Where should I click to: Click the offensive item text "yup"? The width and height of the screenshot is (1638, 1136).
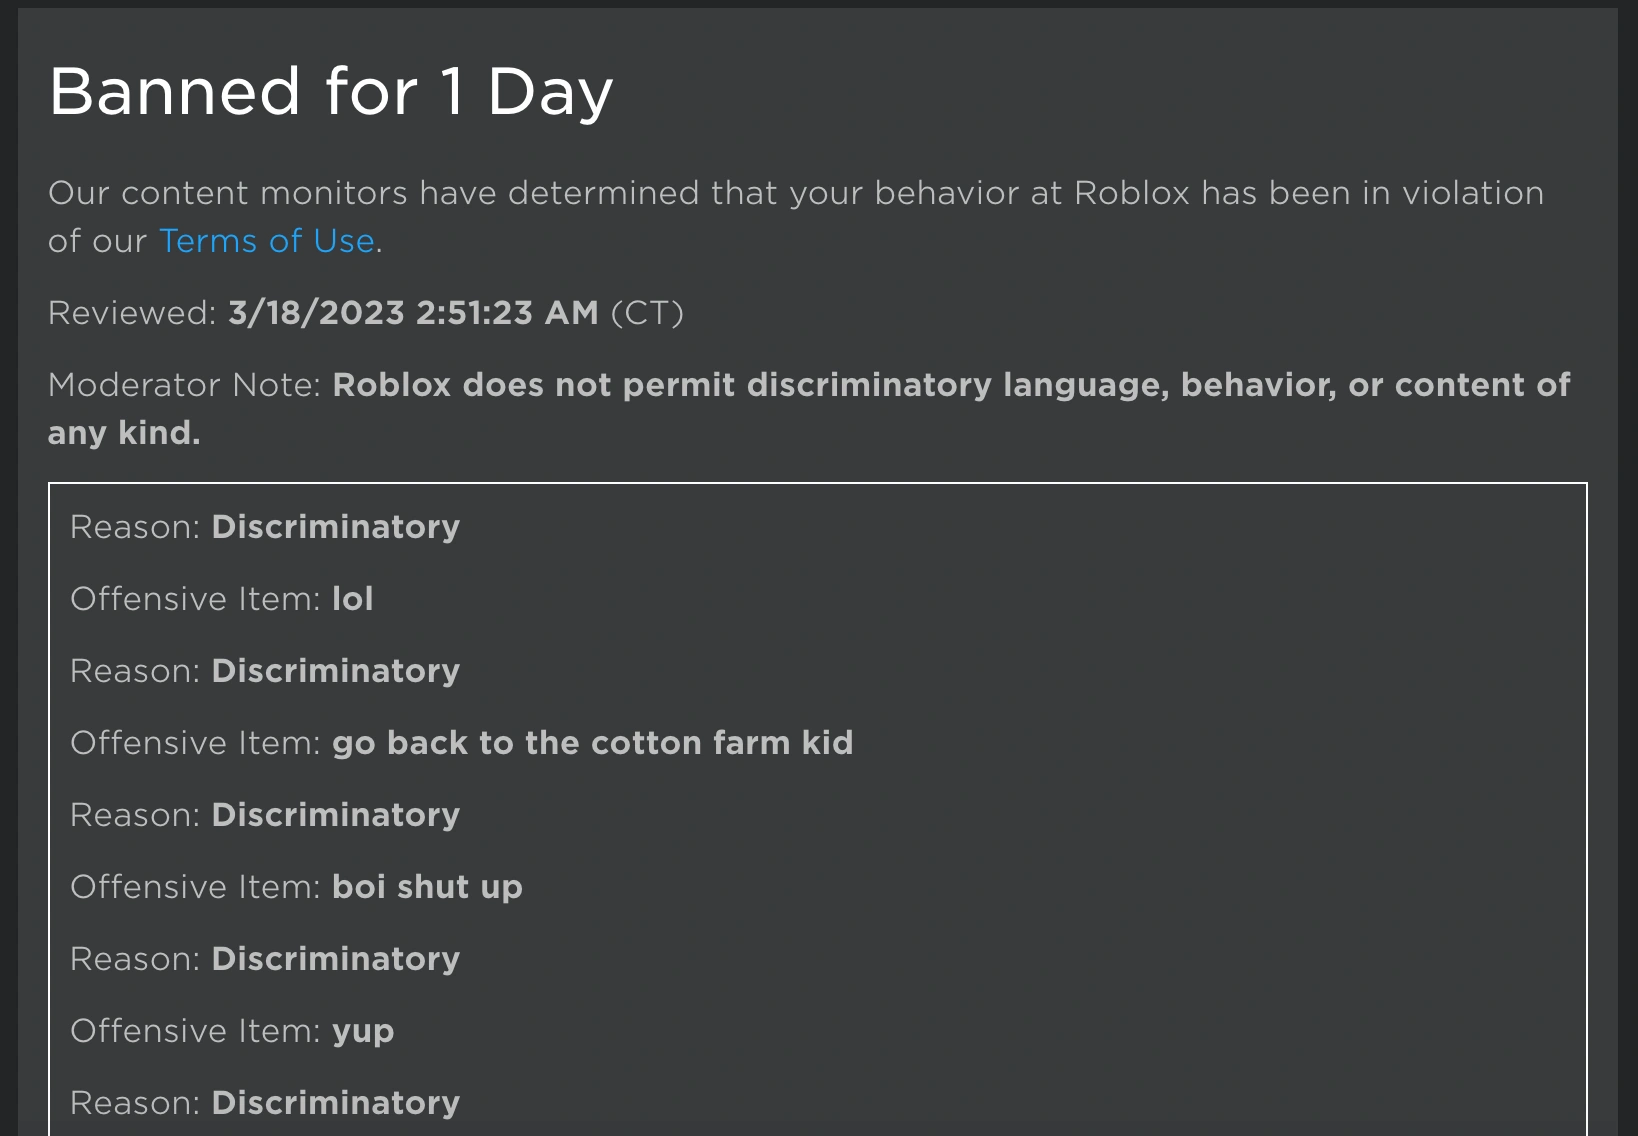pos(363,1031)
